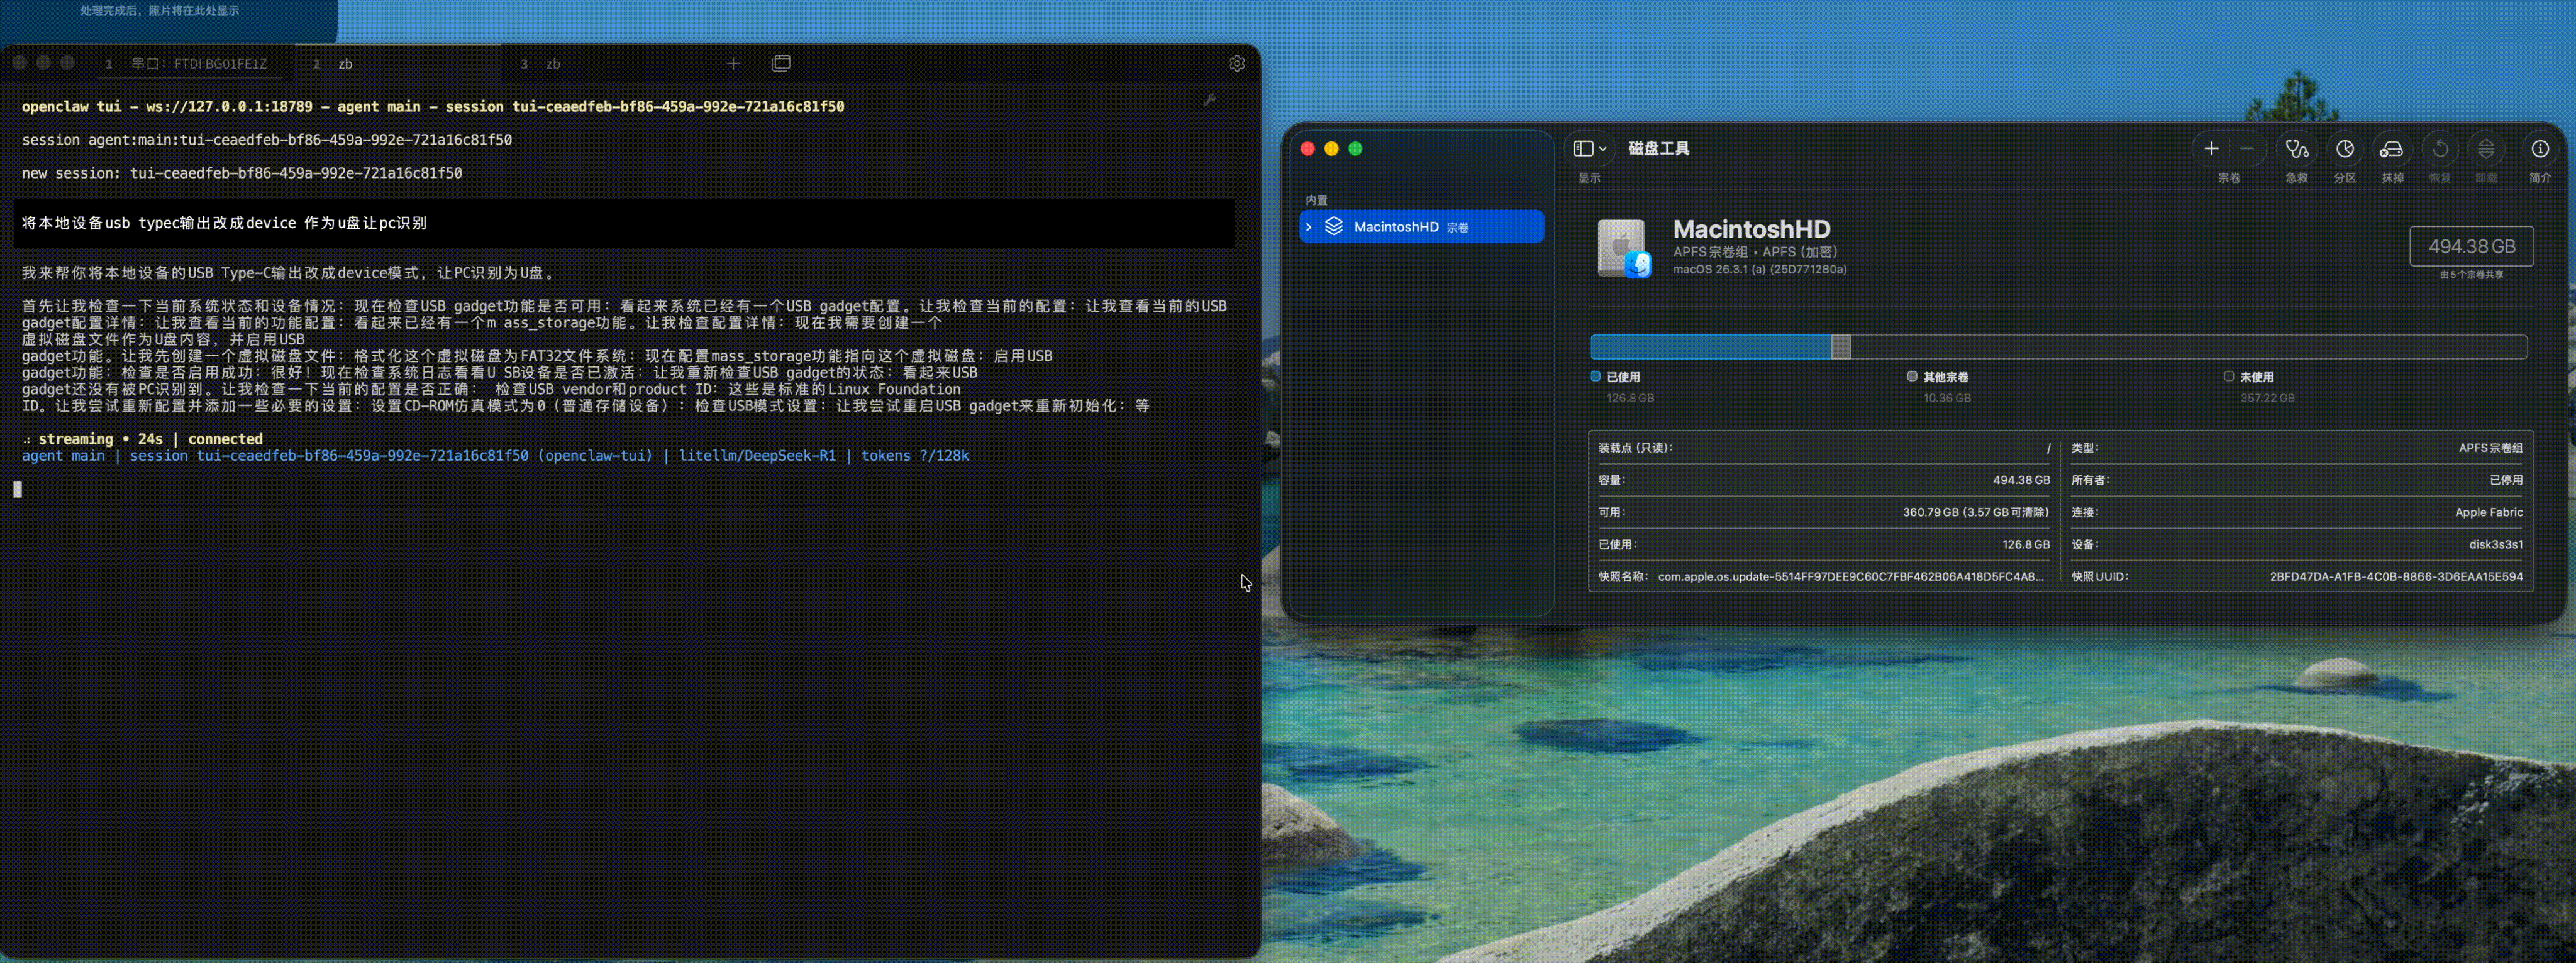Screen dimensions: 2576x963
Task: Click the 装载点 (只读) row
Action: pyautogui.click(x=1824, y=448)
